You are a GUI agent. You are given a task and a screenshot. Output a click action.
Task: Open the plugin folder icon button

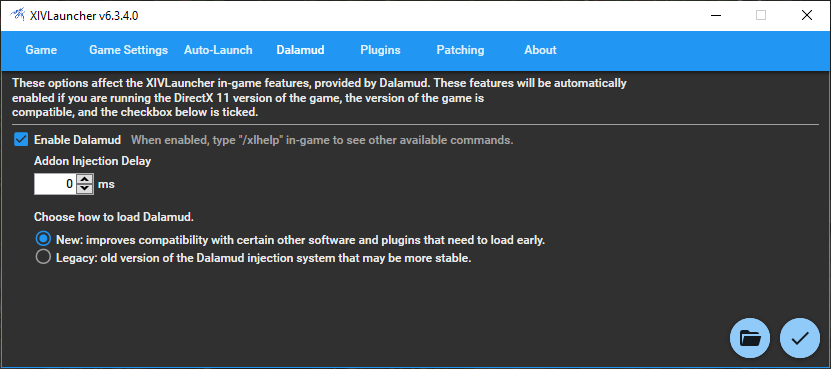tap(750, 338)
